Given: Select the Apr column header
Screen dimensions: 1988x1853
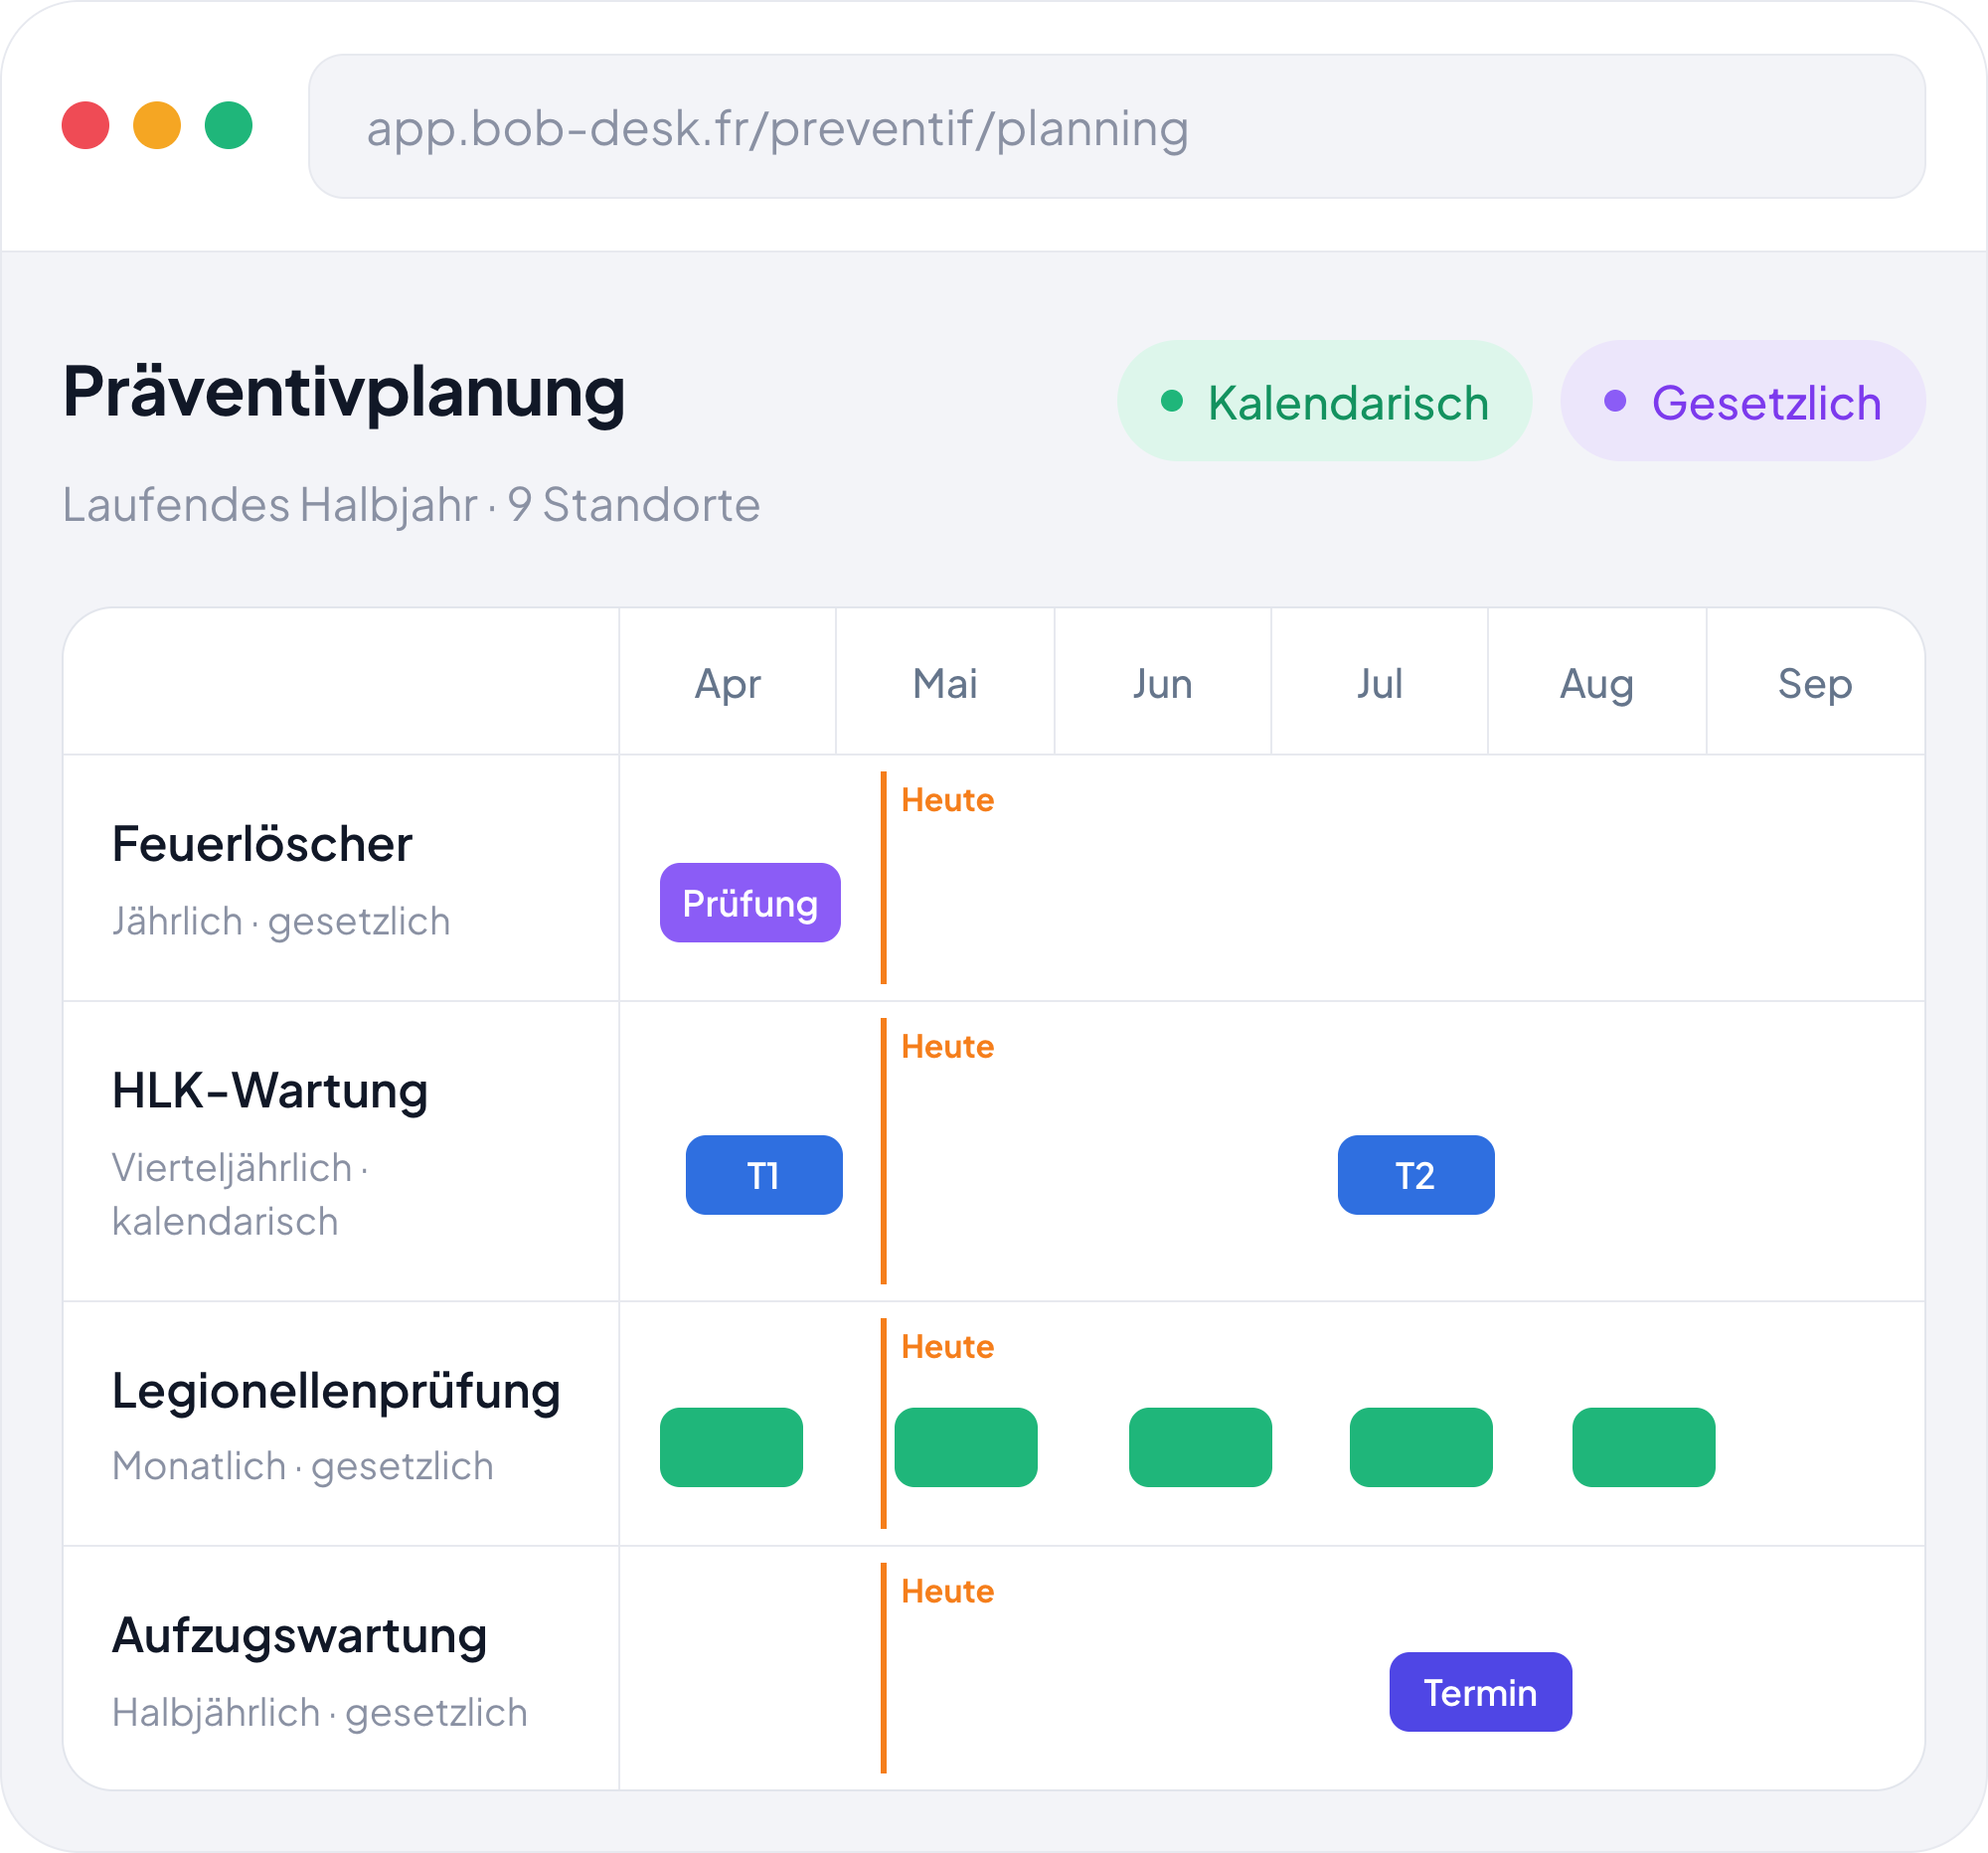Looking at the screenshot, I should (728, 683).
